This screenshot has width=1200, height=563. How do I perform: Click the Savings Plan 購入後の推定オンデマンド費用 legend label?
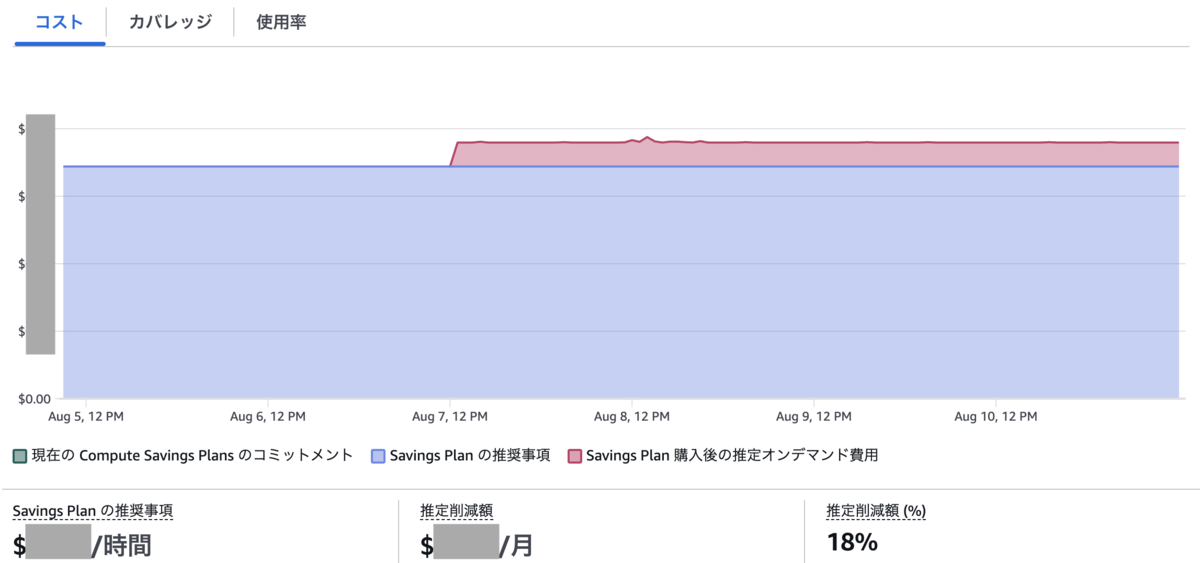click(x=732, y=455)
